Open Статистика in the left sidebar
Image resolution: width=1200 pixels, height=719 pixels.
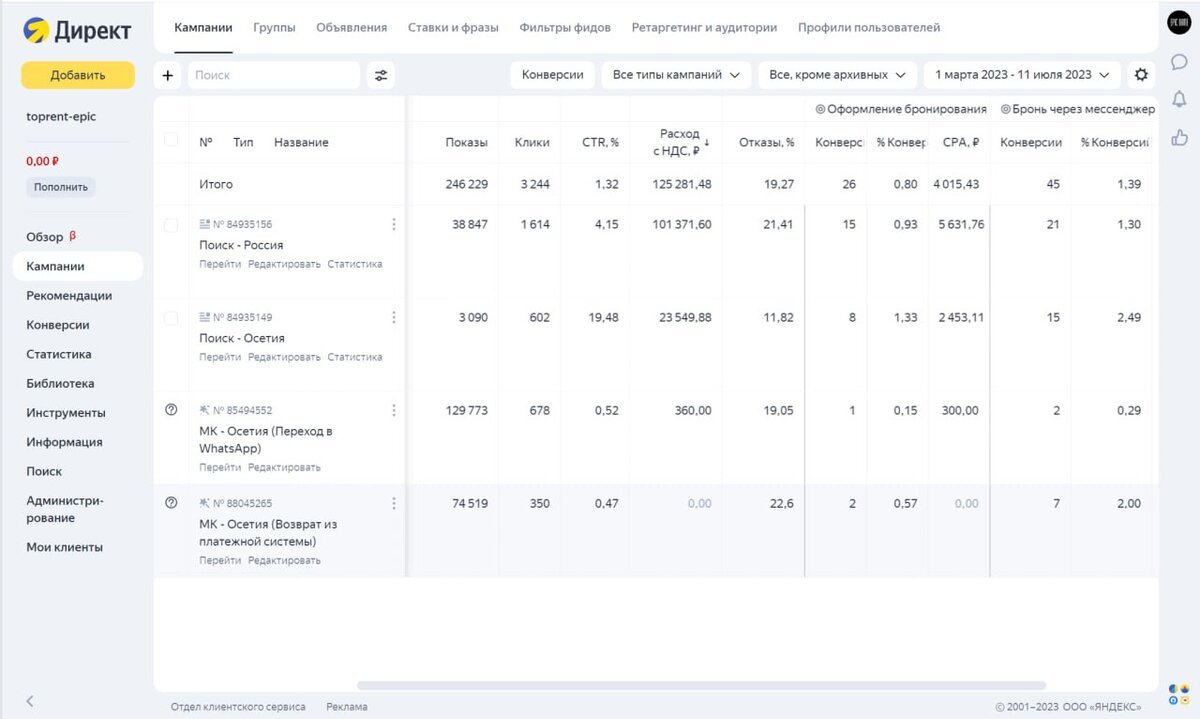coord(59,354)
